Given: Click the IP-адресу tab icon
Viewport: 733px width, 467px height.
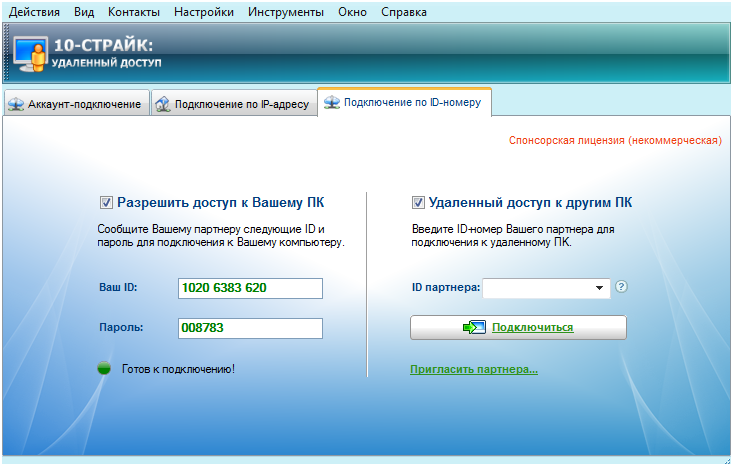Looking at the screenshot, I should [163, 104].
